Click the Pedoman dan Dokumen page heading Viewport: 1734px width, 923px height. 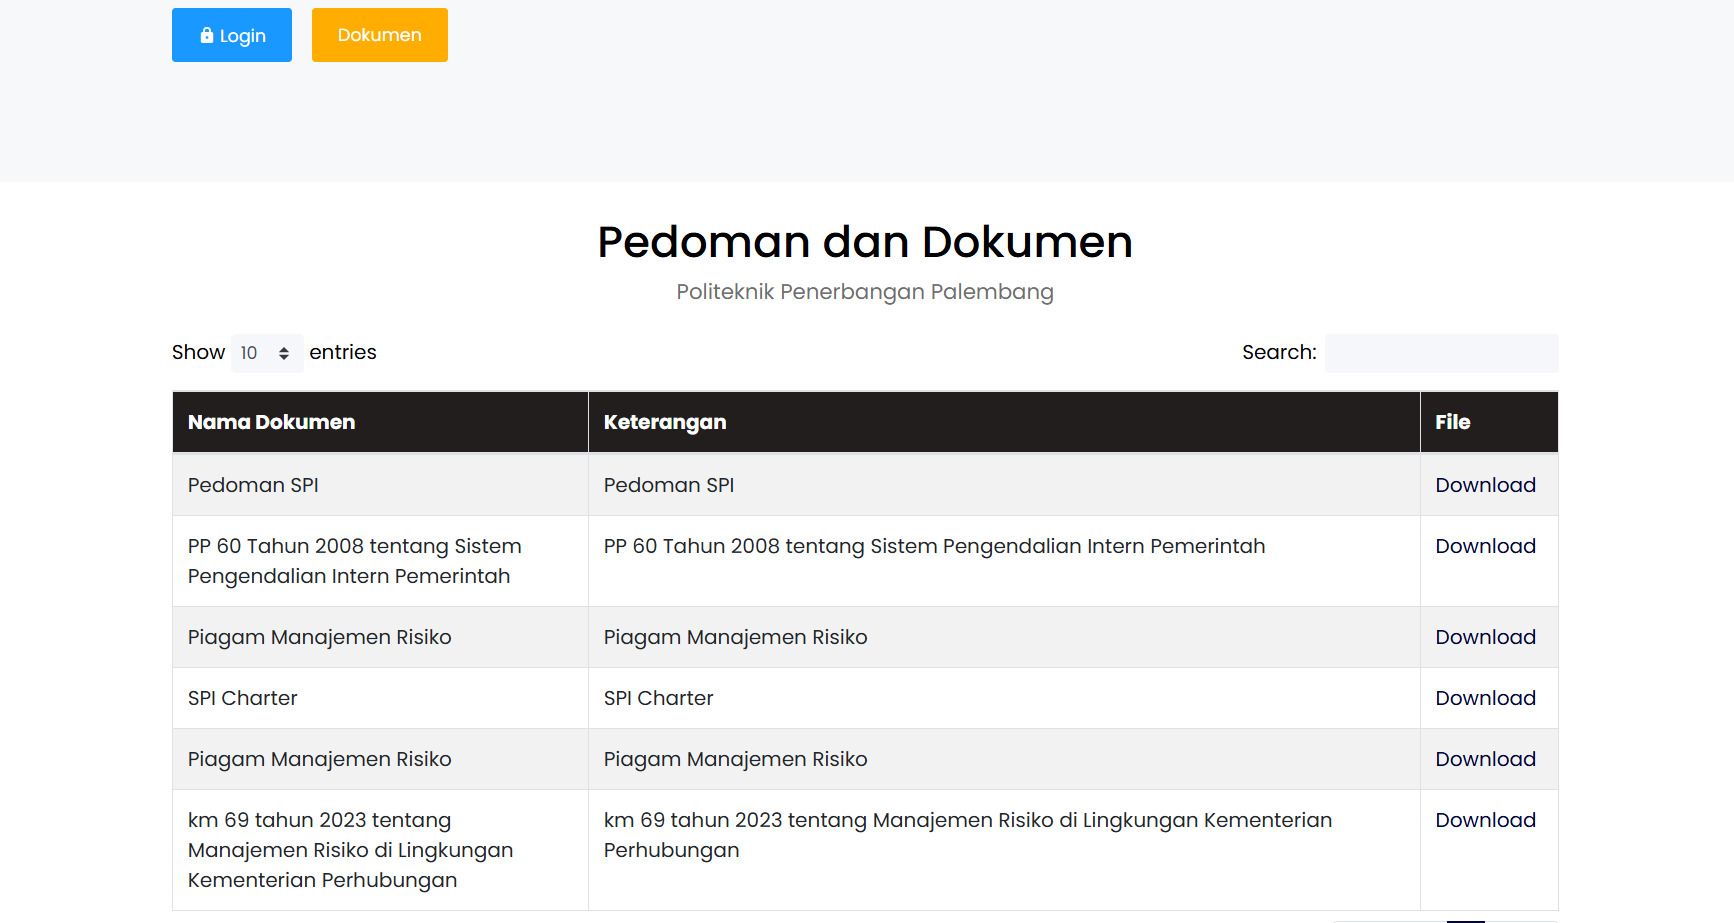click(865, 242)
